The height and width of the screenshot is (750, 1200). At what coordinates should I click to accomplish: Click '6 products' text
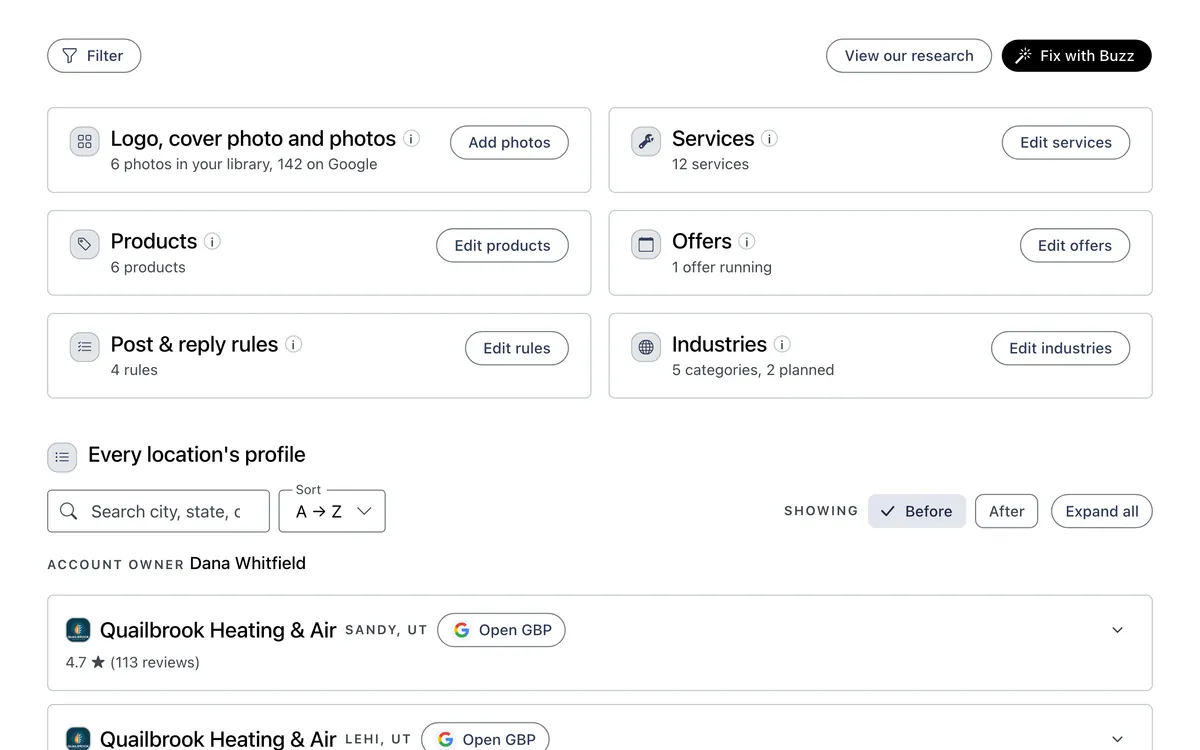[x=148, y=267]
